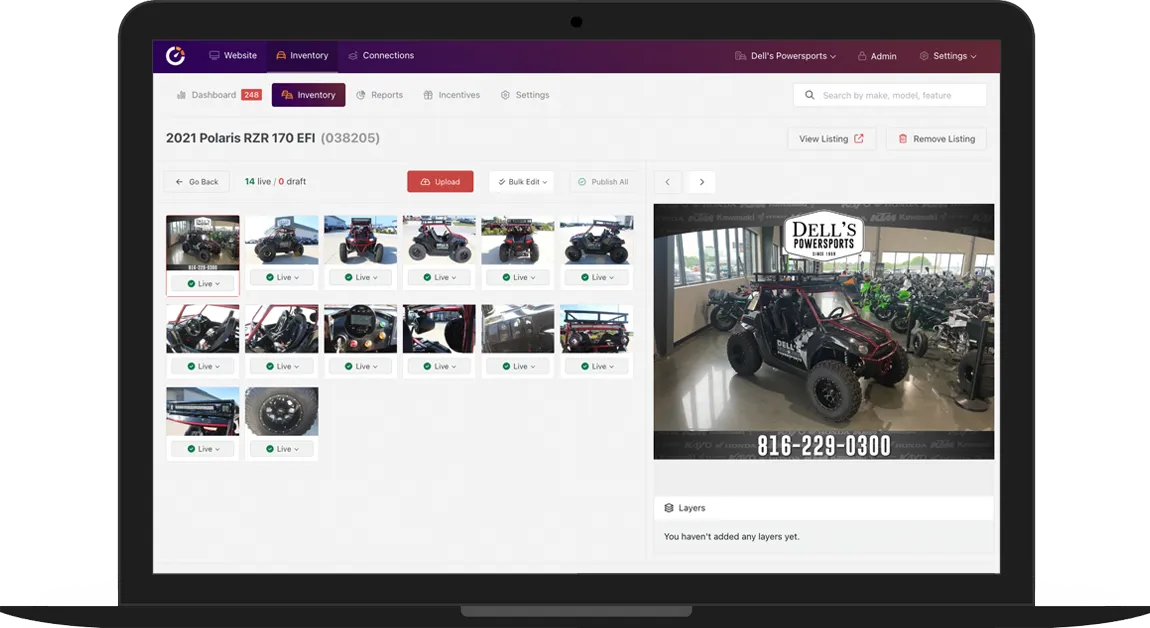Open the Incentives sub-tab
1150x628 pixels.
coord(451,95)
